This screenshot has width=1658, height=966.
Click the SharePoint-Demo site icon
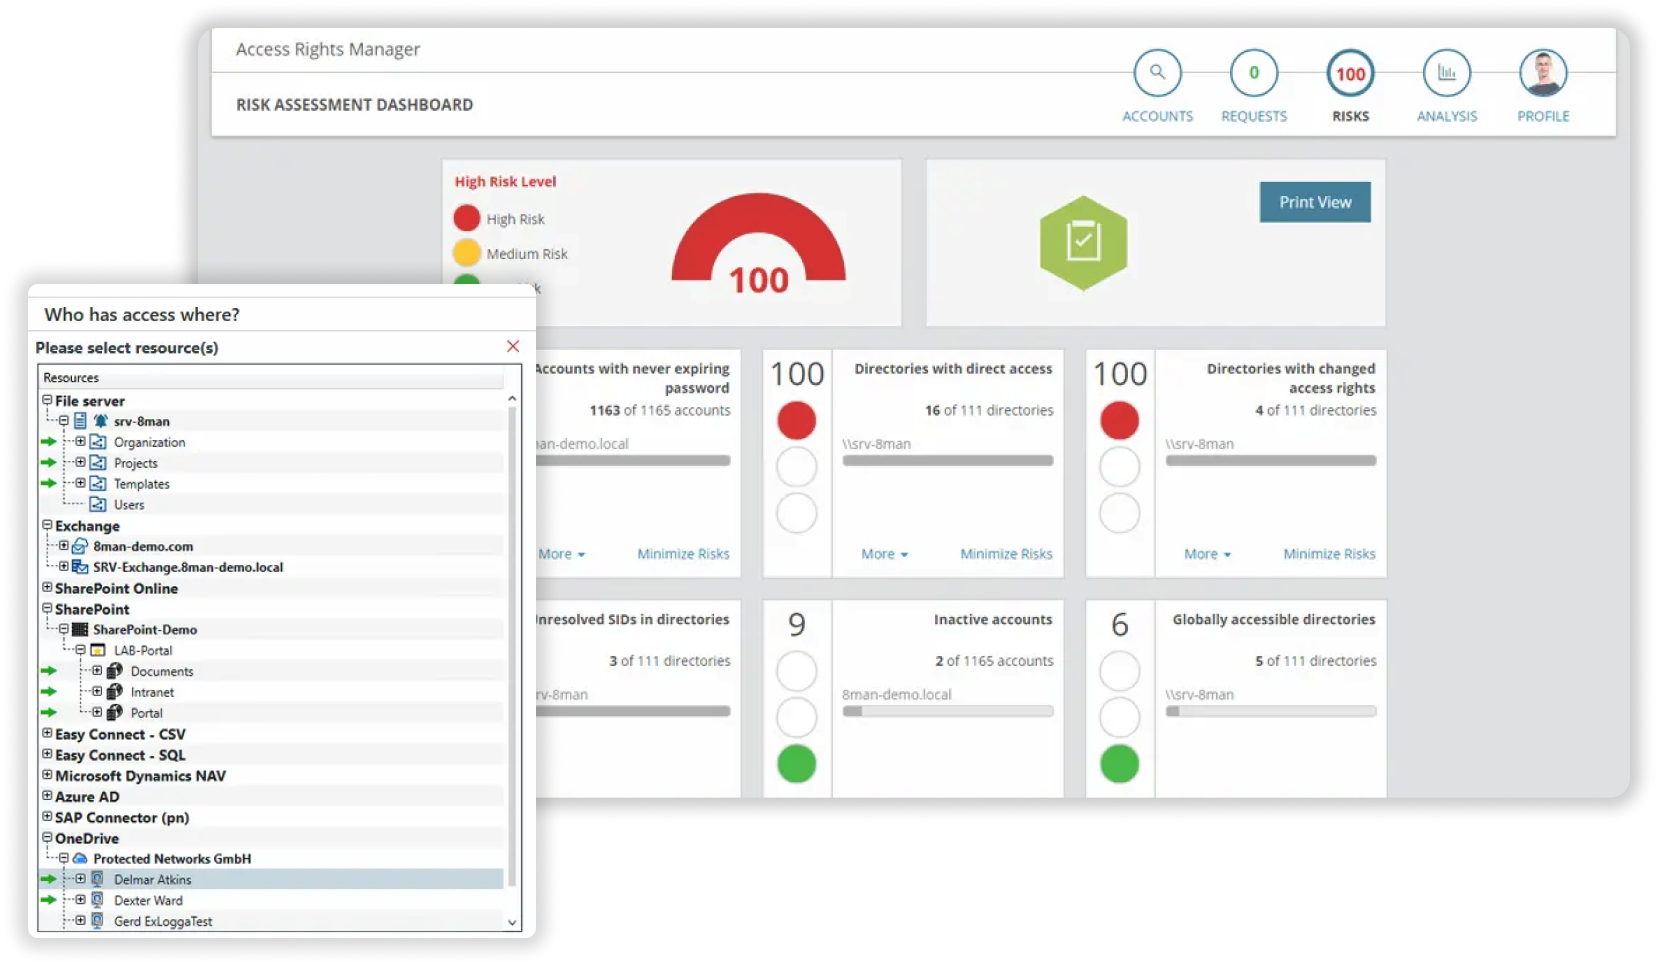pyautogui.click(x=80, y=630)
